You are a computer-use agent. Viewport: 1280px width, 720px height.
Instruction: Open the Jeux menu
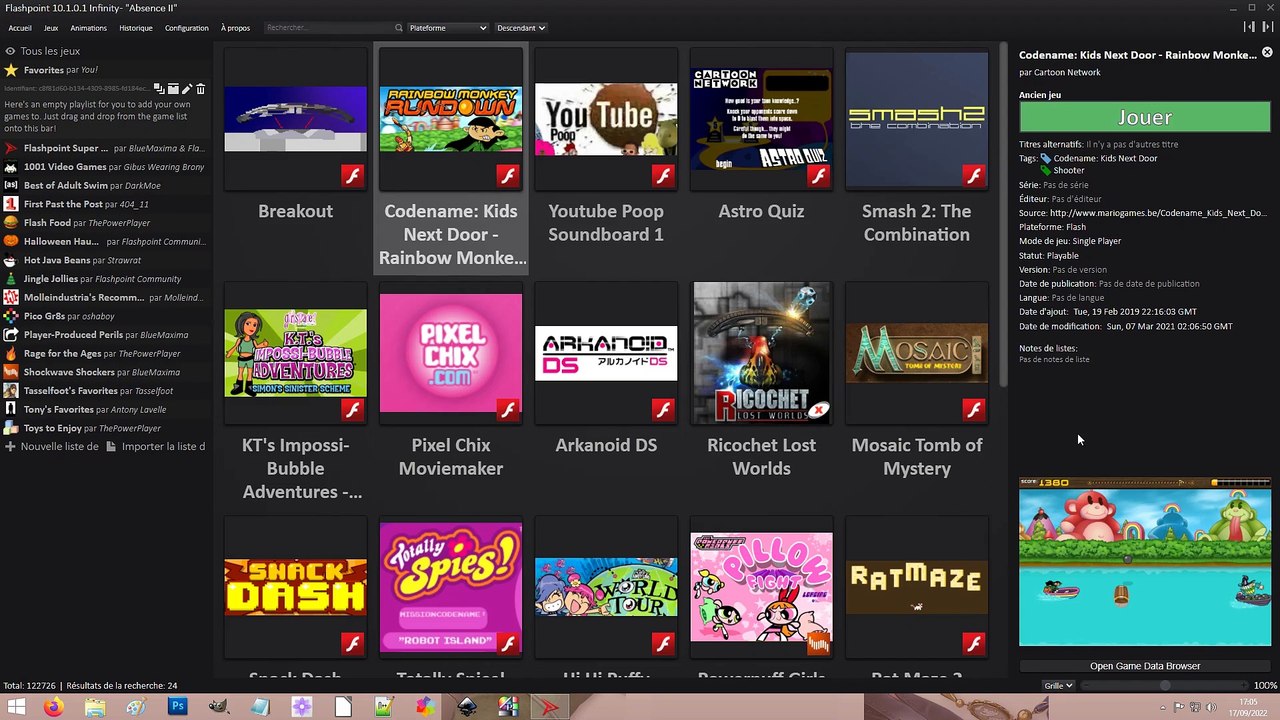click(51, 28)
